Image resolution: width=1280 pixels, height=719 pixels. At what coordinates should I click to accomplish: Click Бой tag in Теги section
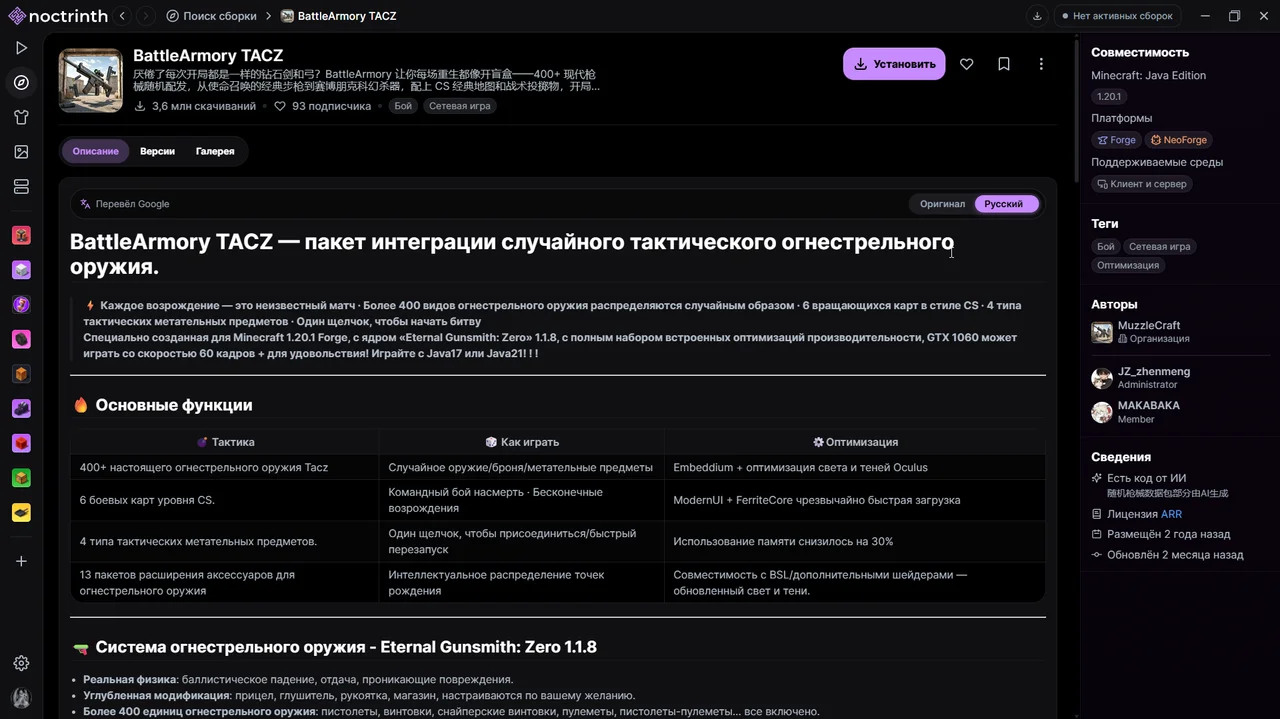(x=1105, y=246)
